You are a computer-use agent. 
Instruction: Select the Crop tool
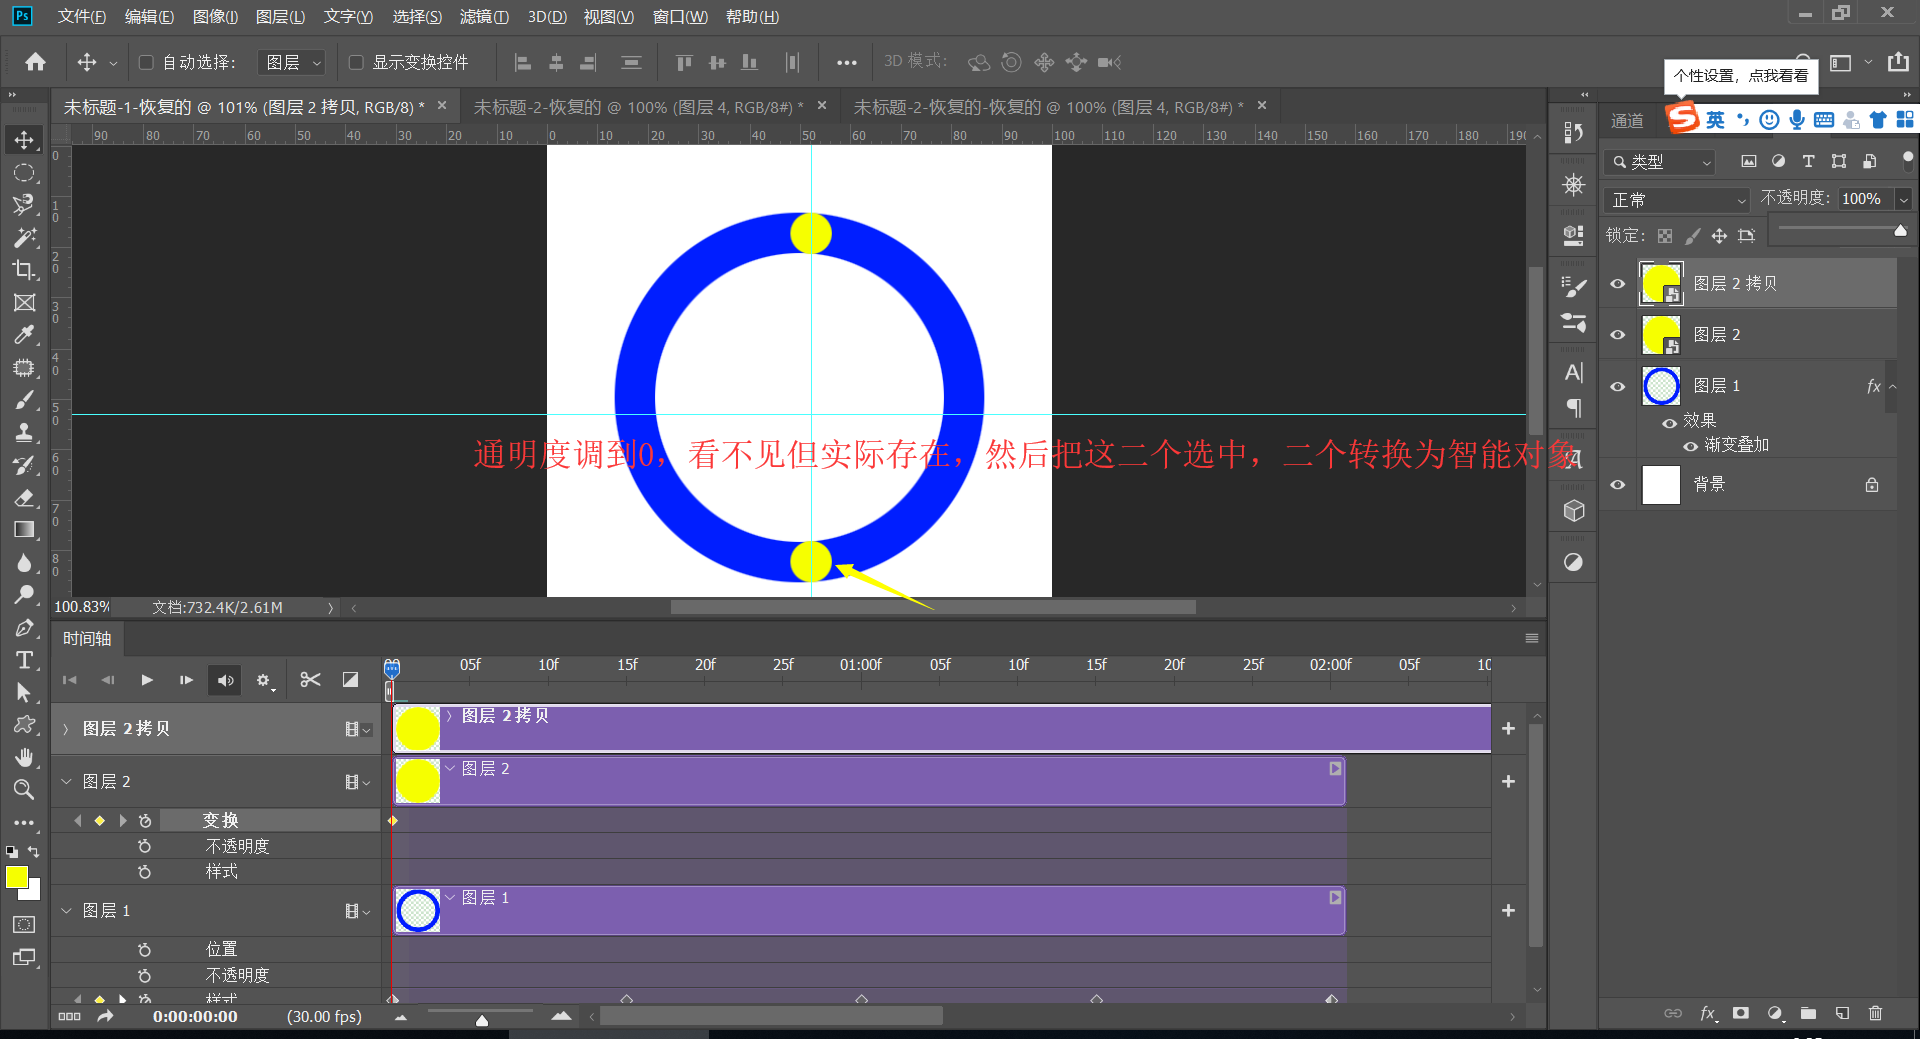click(24, 270)
